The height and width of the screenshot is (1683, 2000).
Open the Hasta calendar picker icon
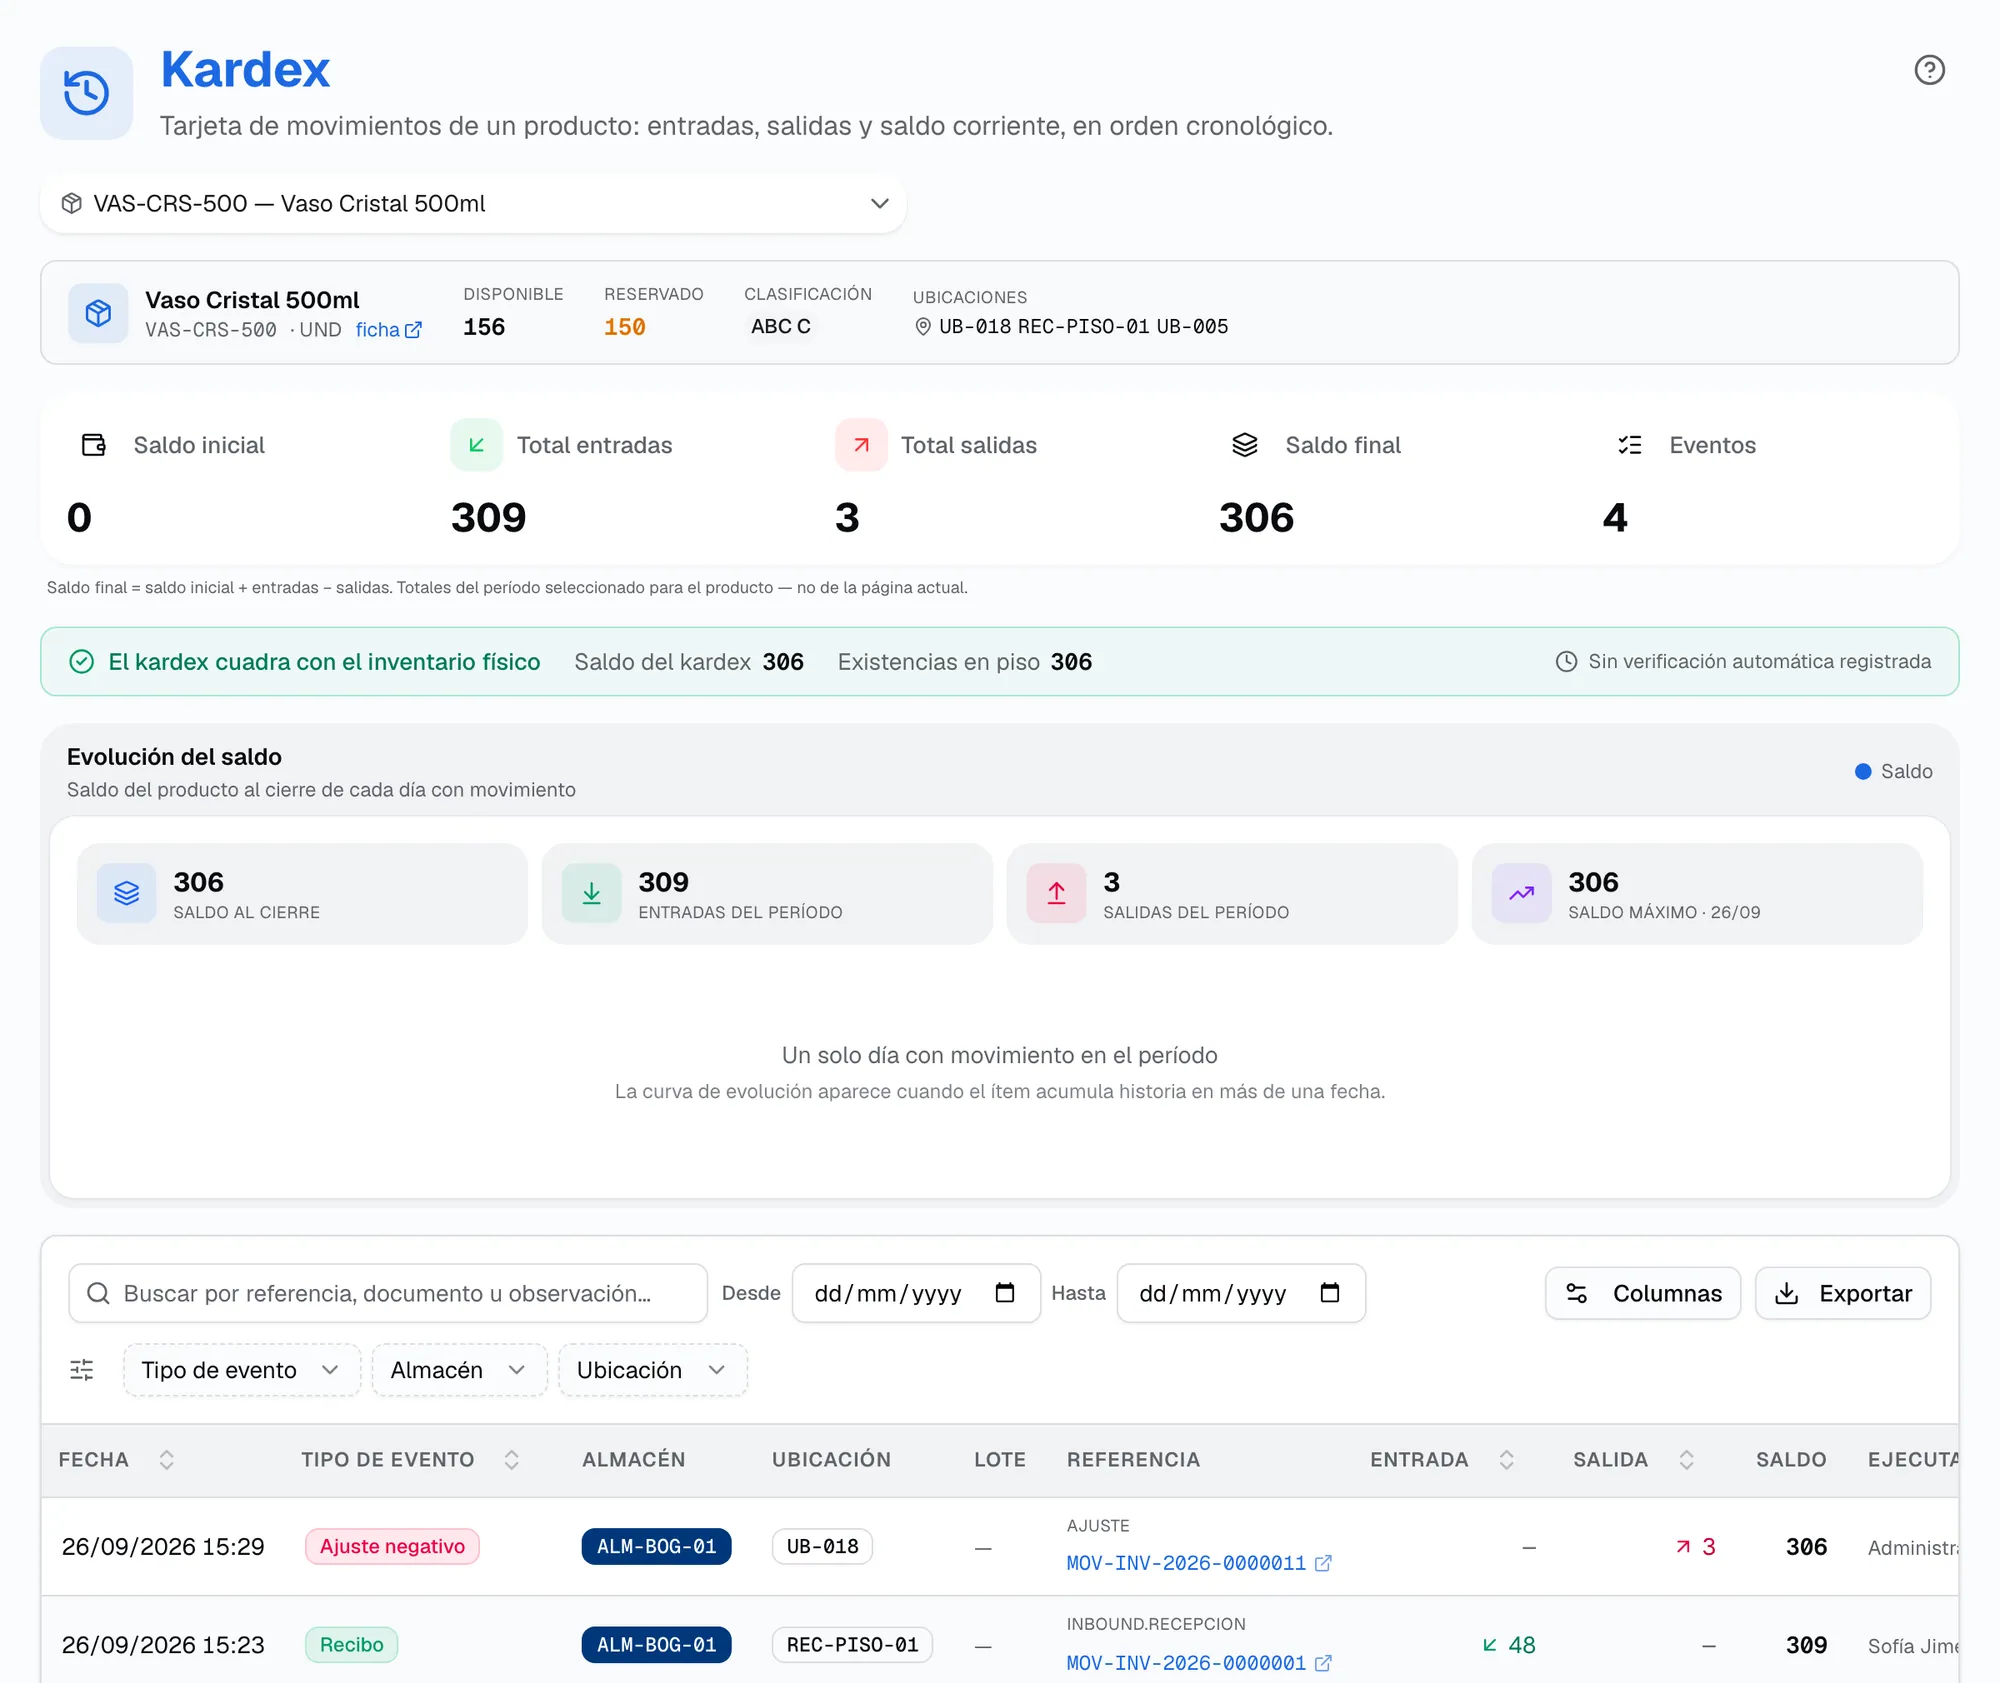click(1330, 1293)
